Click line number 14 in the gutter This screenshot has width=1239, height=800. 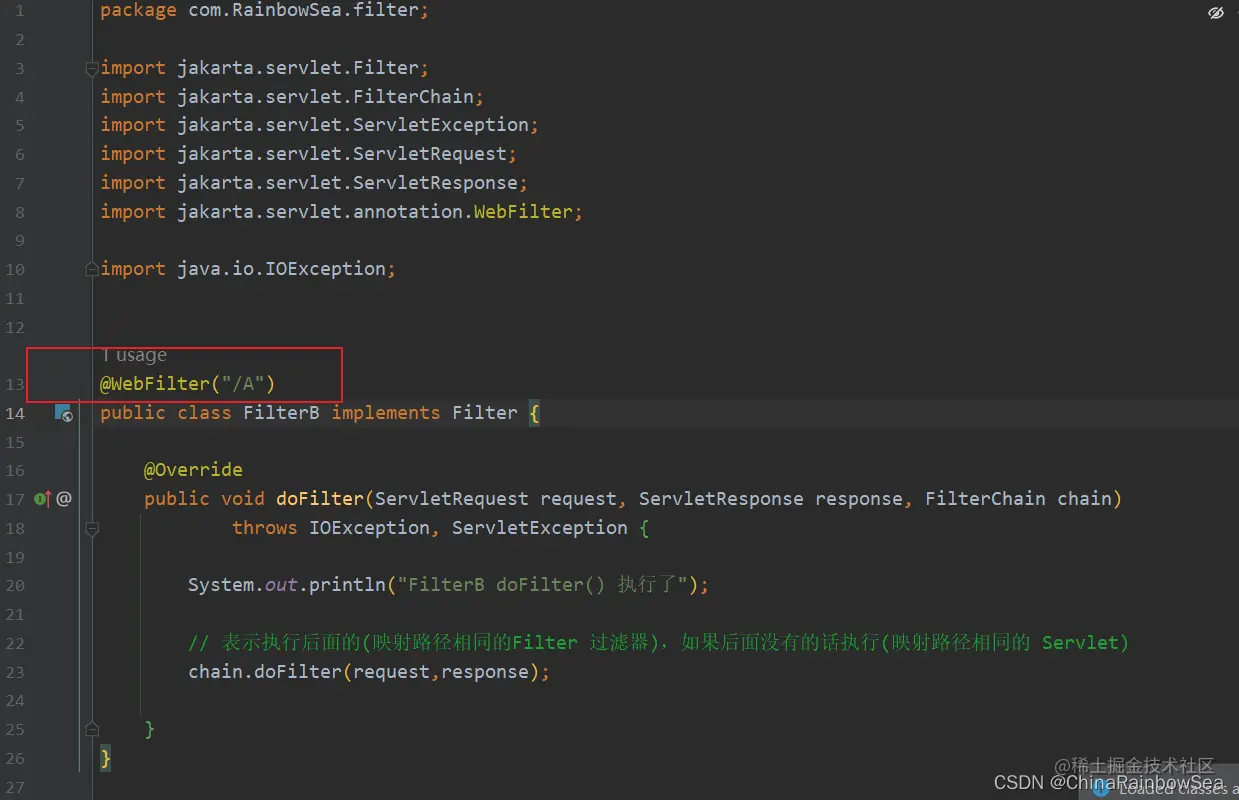coord(14,413)
